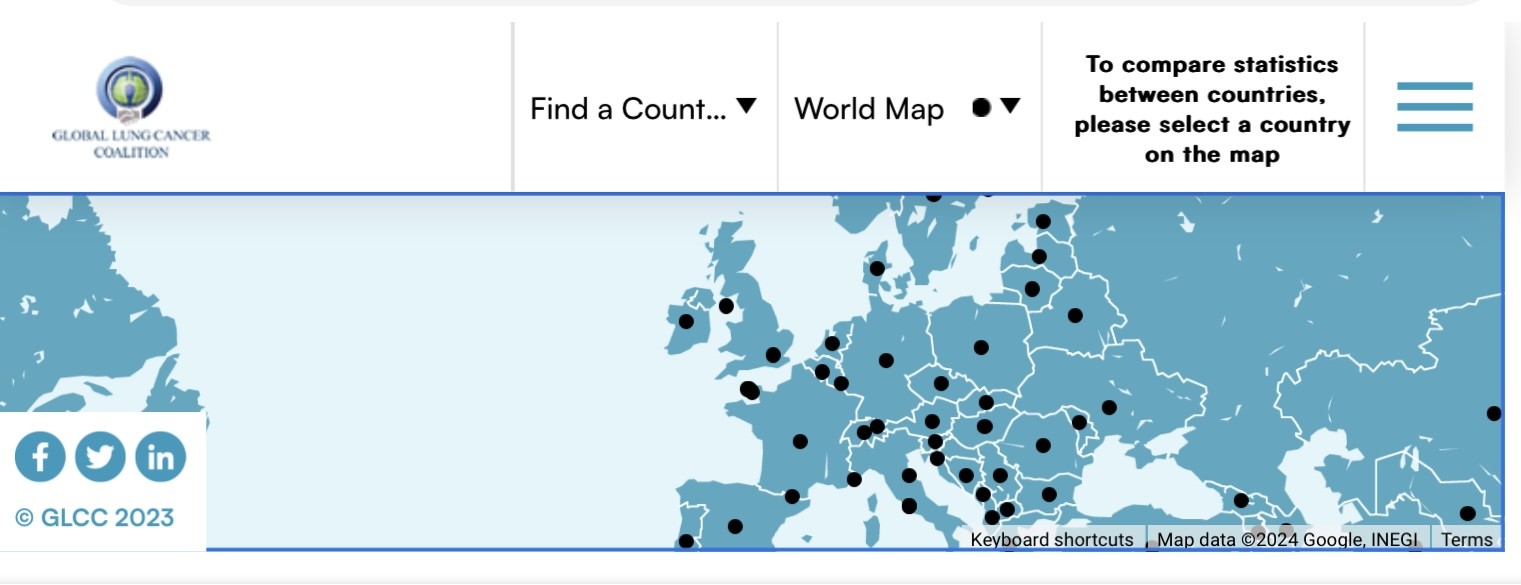
Task: Select the map marker on Turkey
Action: [1241, 500]
